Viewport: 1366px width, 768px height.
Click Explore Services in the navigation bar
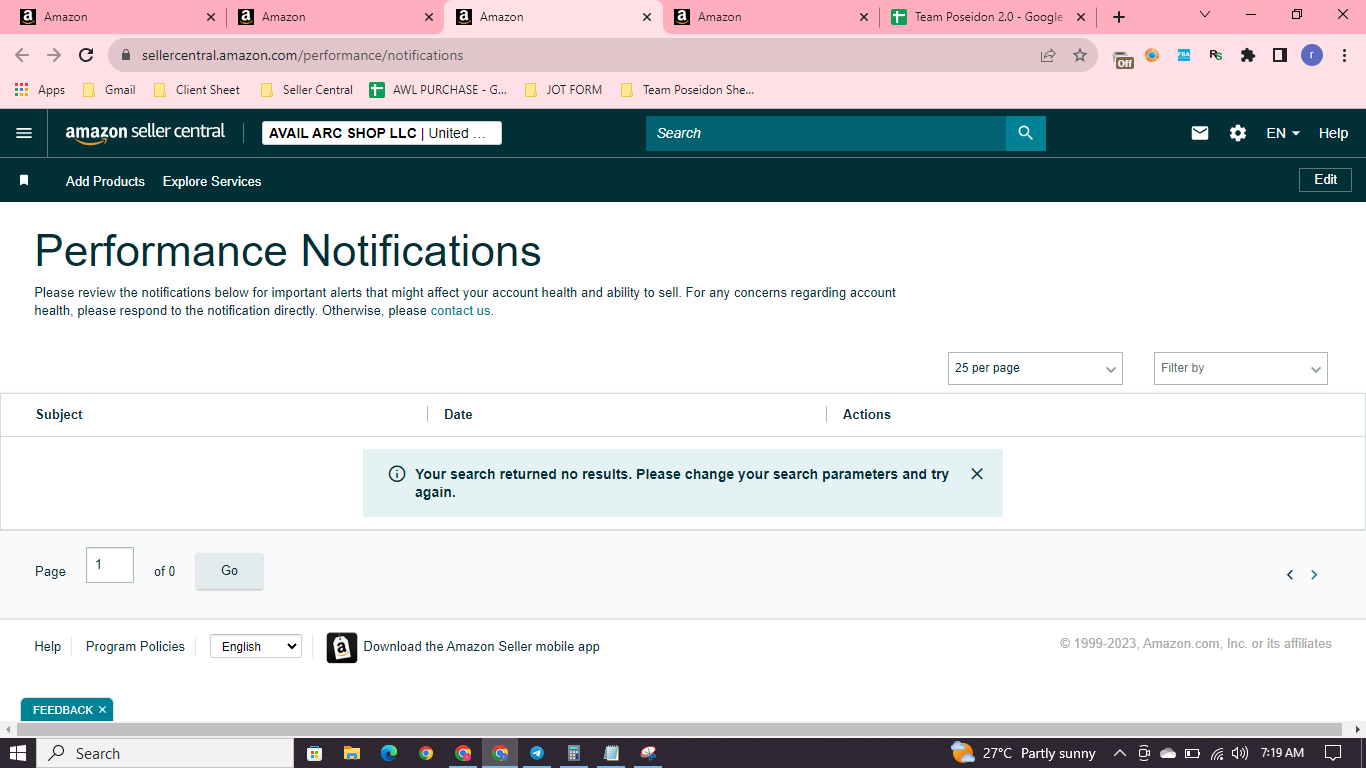point(212,181)
